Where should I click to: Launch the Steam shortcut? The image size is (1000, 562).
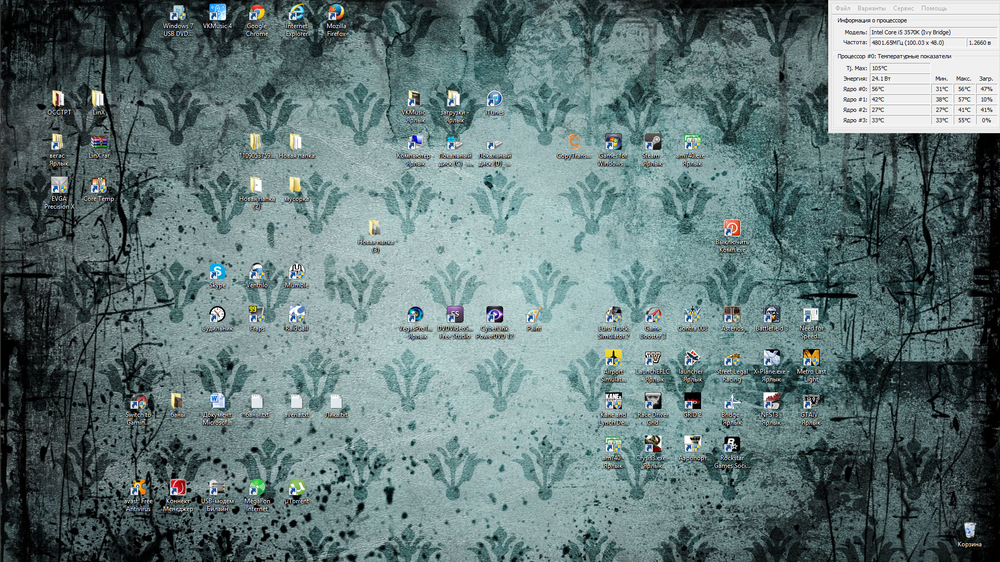point(652,150)
